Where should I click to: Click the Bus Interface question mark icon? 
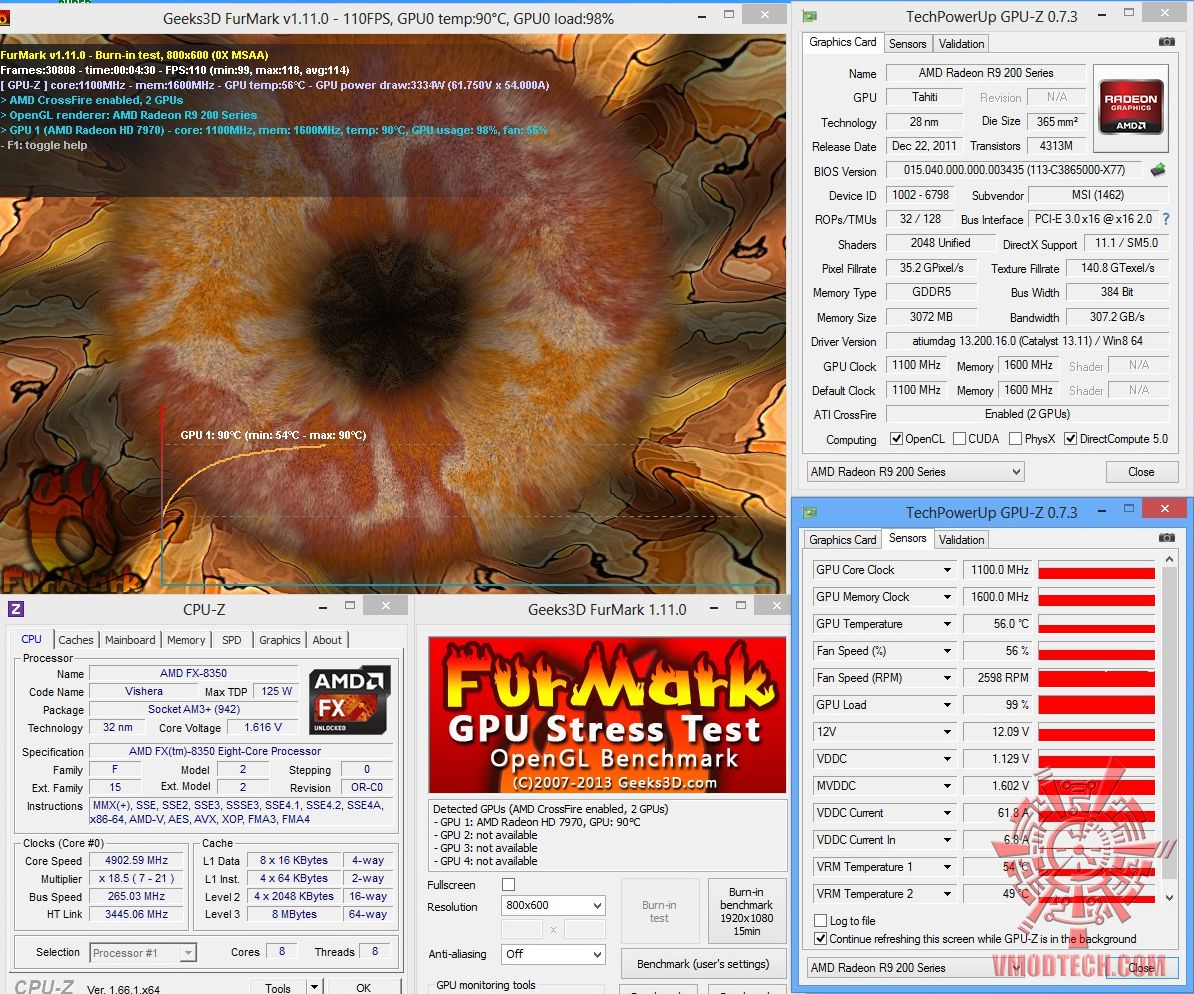(1166, 219)
